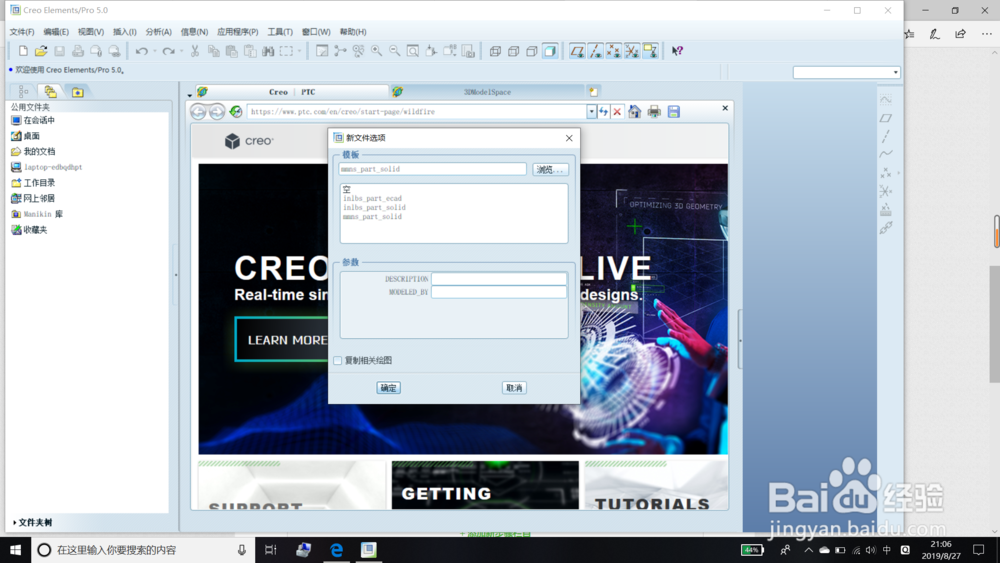Open context help with the question-arrow icon
This screenshot has width=1000, height=563.
(x=677, y=51)
